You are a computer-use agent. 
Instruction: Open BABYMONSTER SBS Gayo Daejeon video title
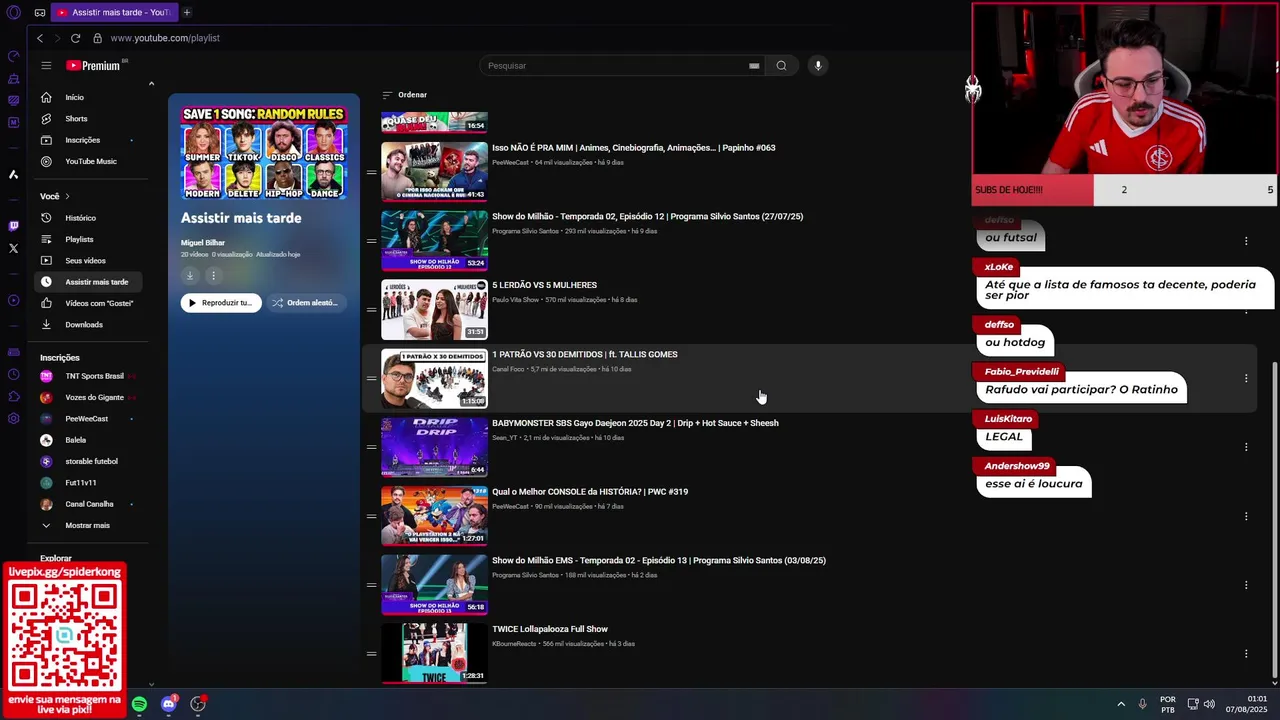635,423
